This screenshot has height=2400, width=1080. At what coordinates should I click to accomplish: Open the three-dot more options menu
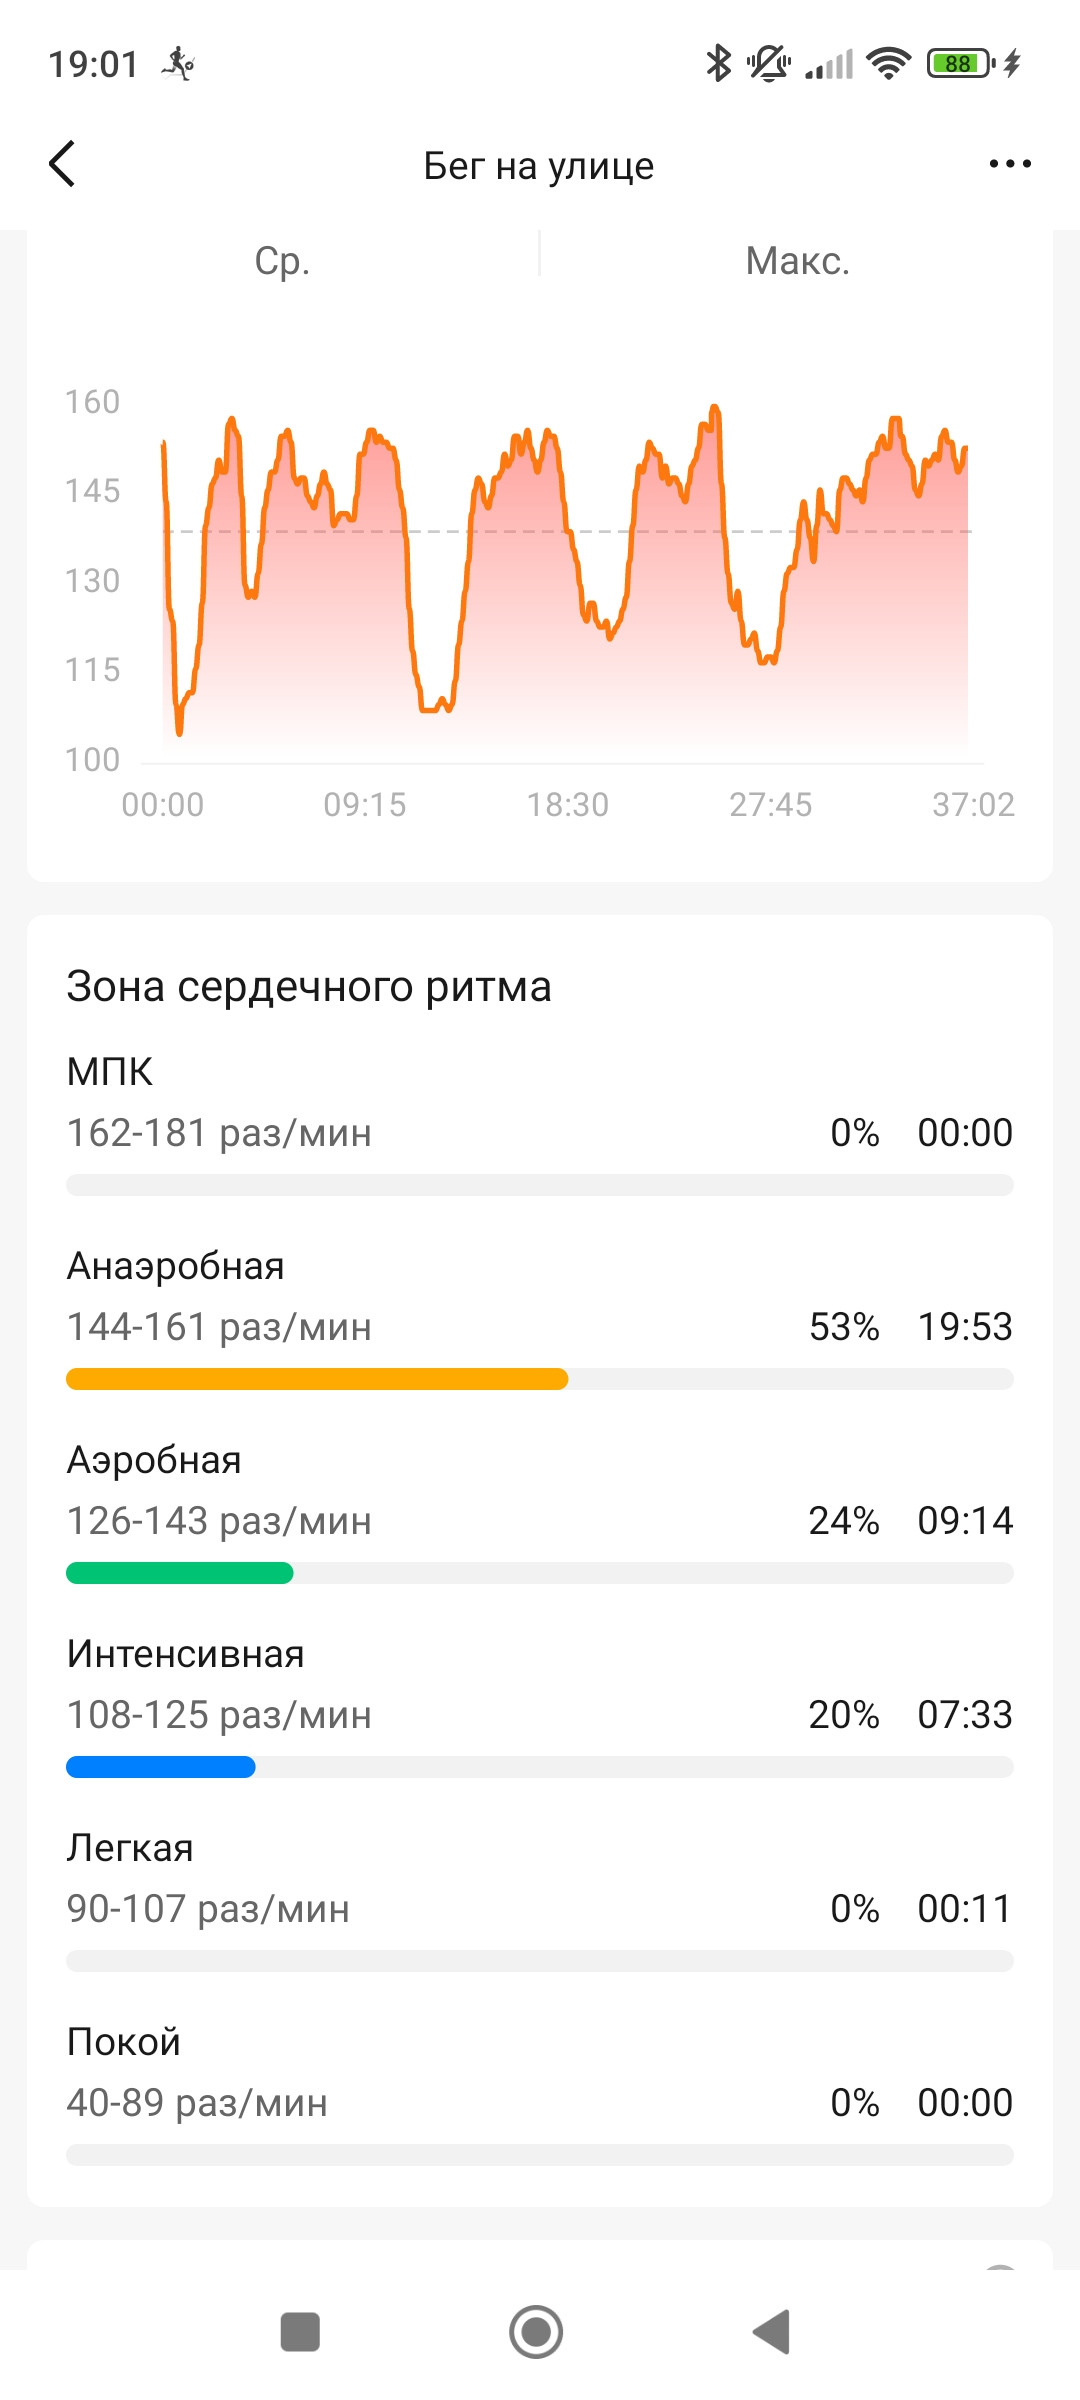tap(1010, 164)
